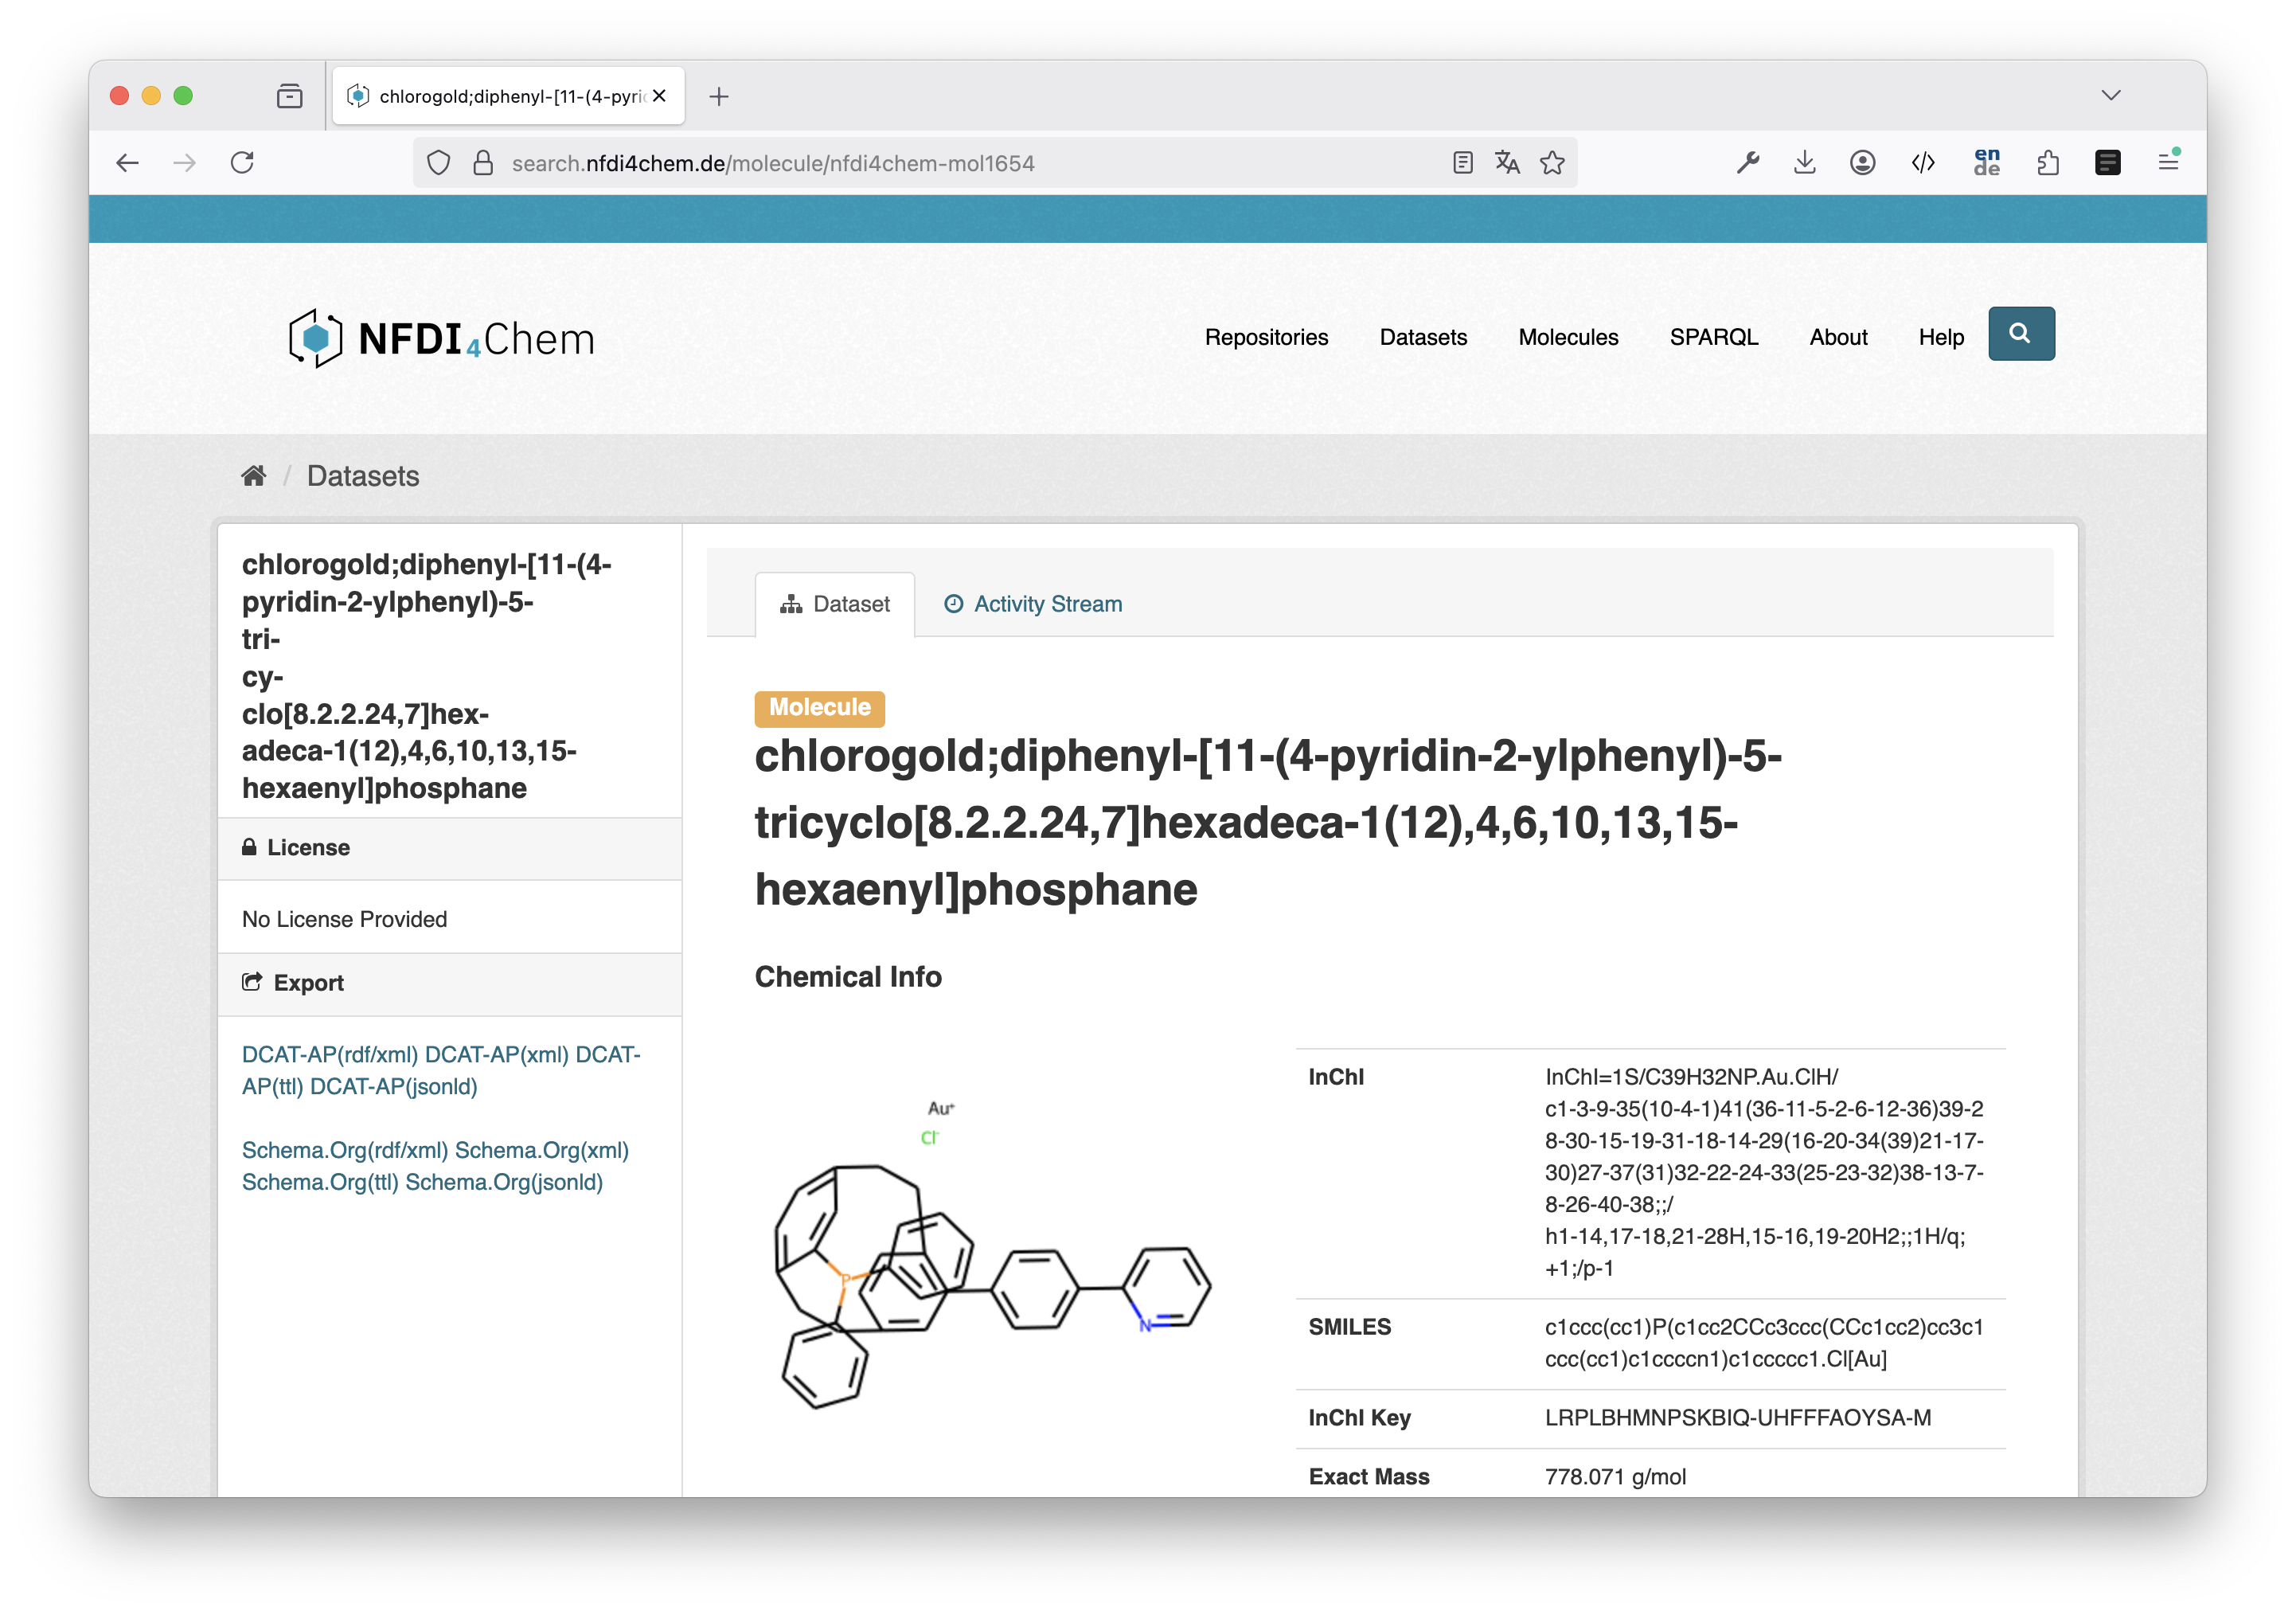Click the Chemical Info heading
The width and height of the screenshot is (2296, 1615).
coord(848,977)
